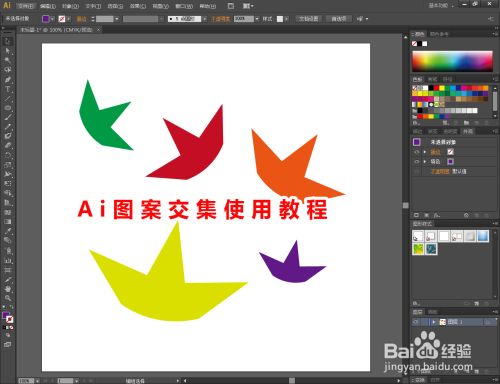Select the Gradient tool
500x384 pixels.
[7, 221]
